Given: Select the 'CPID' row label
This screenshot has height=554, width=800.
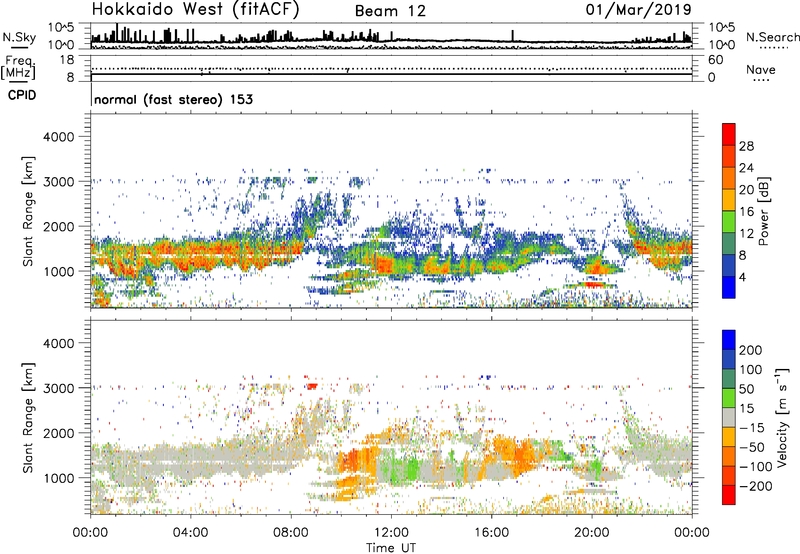Looking at the screenshot, I should pos(22,95).
